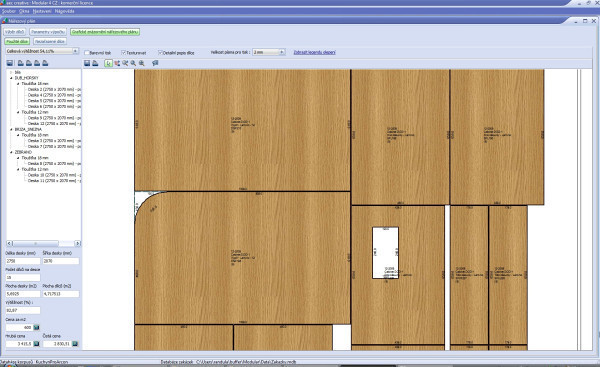Toggle the Detailní popis dílce checkbox
Screen dimensions: 600x367
pyautogui.click(x=160, y=52)
